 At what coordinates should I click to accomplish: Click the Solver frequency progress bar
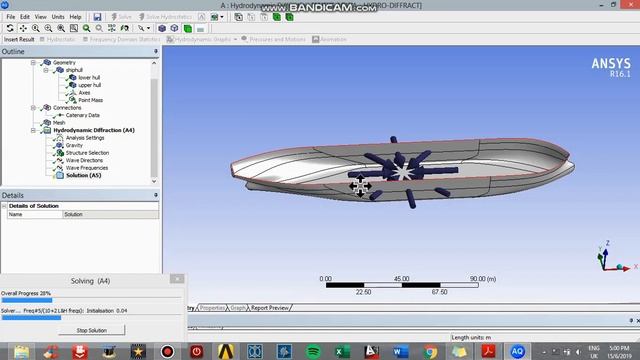(91, 318)
